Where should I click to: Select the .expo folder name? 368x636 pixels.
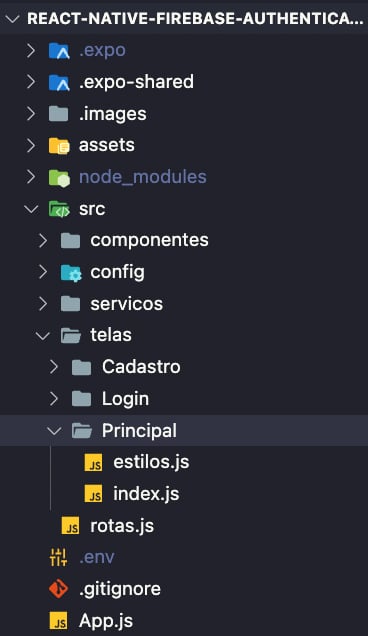pos(102,50)
